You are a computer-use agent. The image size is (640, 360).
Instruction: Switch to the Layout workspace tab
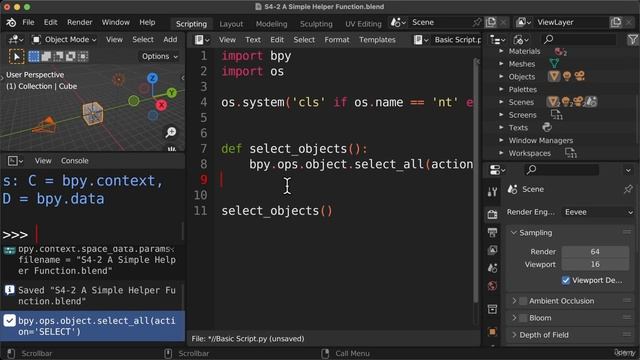pyautogui.click(x=231, y=24)
